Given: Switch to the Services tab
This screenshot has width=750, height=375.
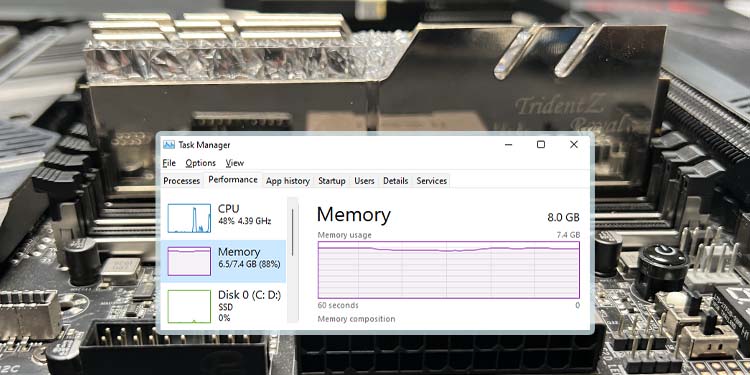Looking at the screenshot, I should pyautogui.click(x=431, y=181).
